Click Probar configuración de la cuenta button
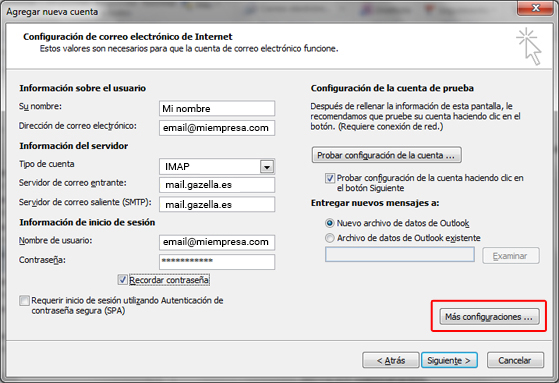The width and height of the screenshot is (559, 383). point(386,155)
